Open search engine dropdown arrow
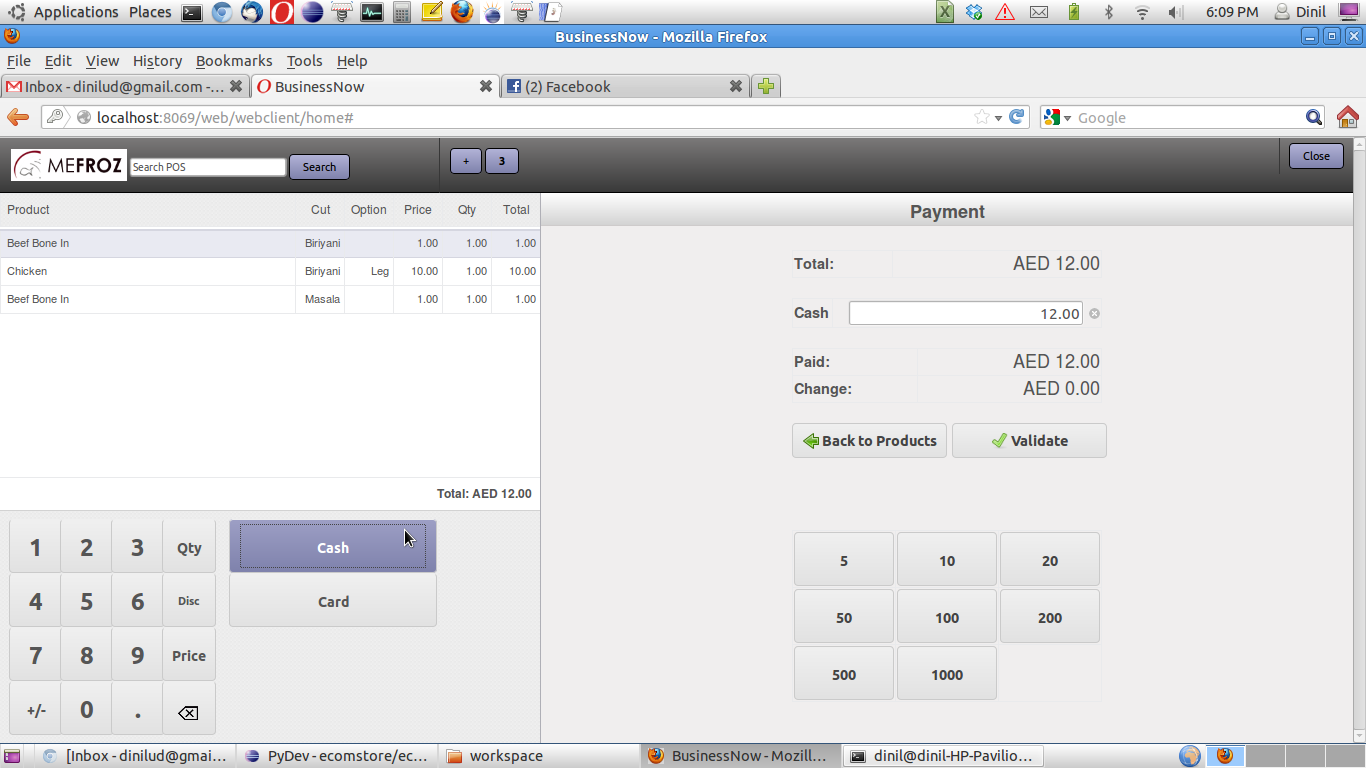This screenshot has height=768, width=1366. pos(1067,118)
